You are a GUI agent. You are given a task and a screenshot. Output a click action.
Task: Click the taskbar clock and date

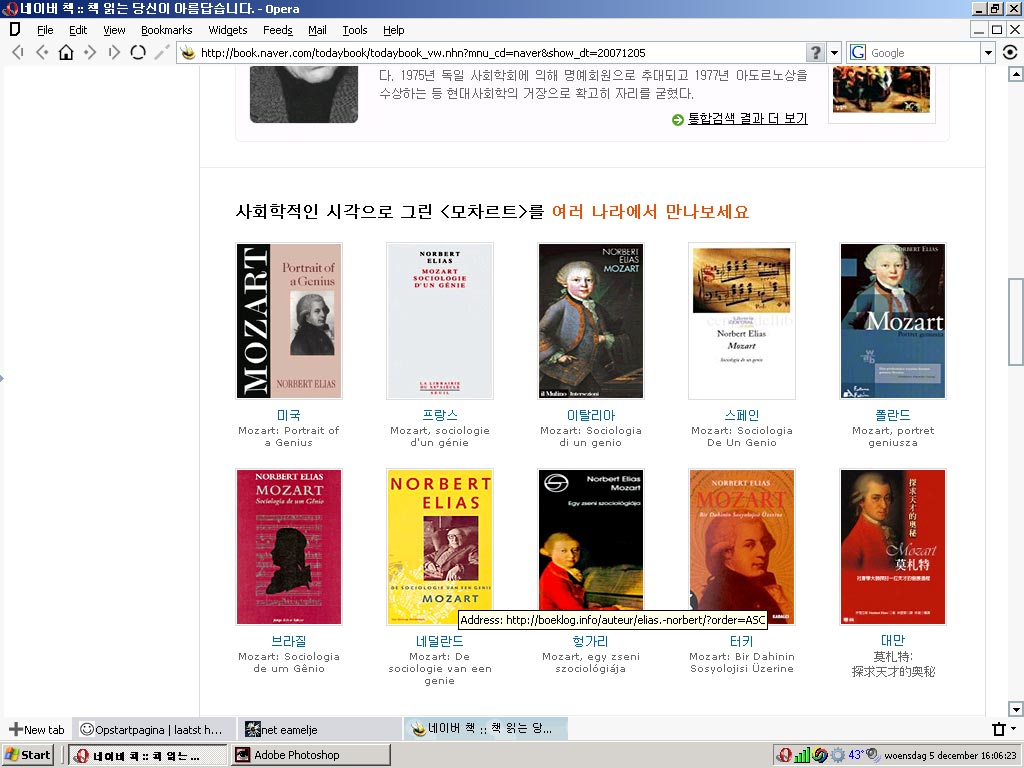click(950, 756)
